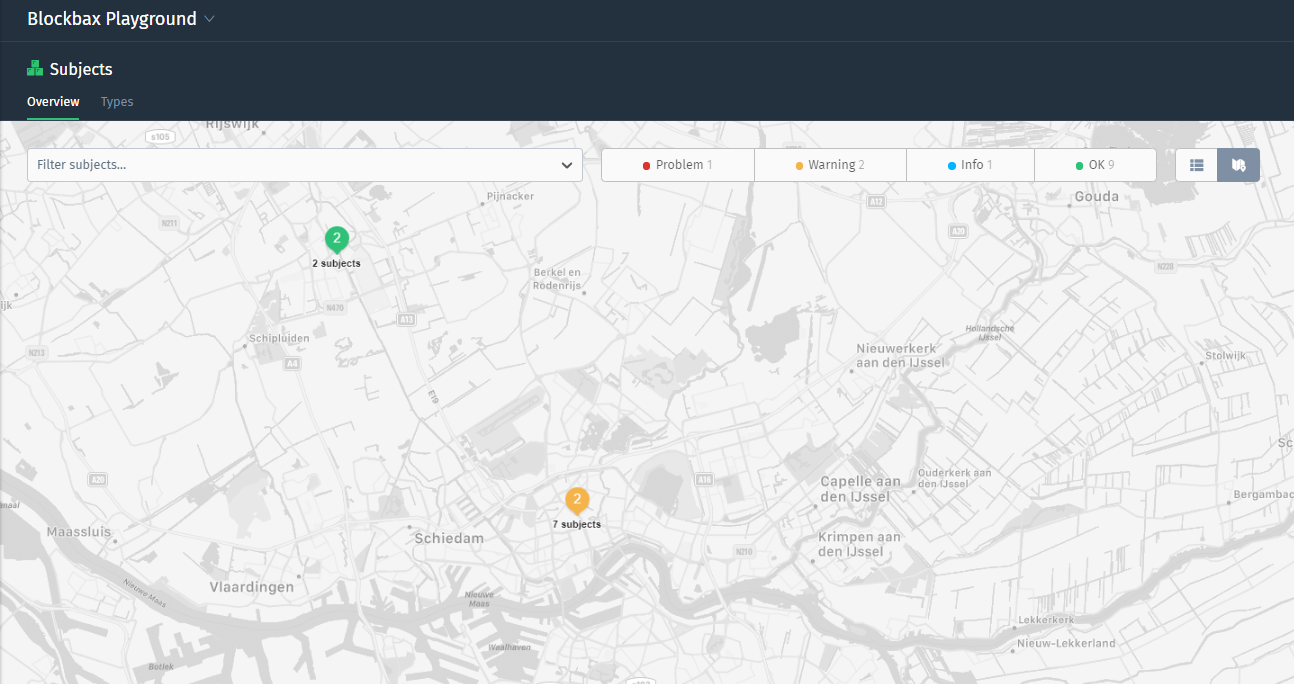The height and width of the screenshot is (684, 1294).
Task: Click the red Problem color dot
Action: click(646, 166)
